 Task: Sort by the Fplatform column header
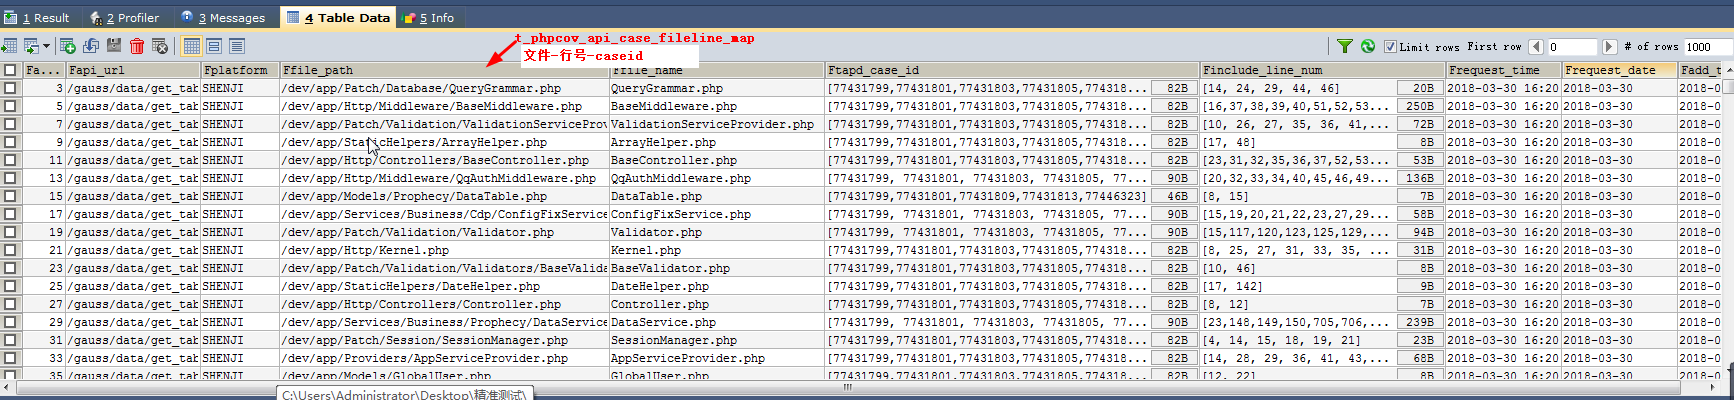click(240, 70)
